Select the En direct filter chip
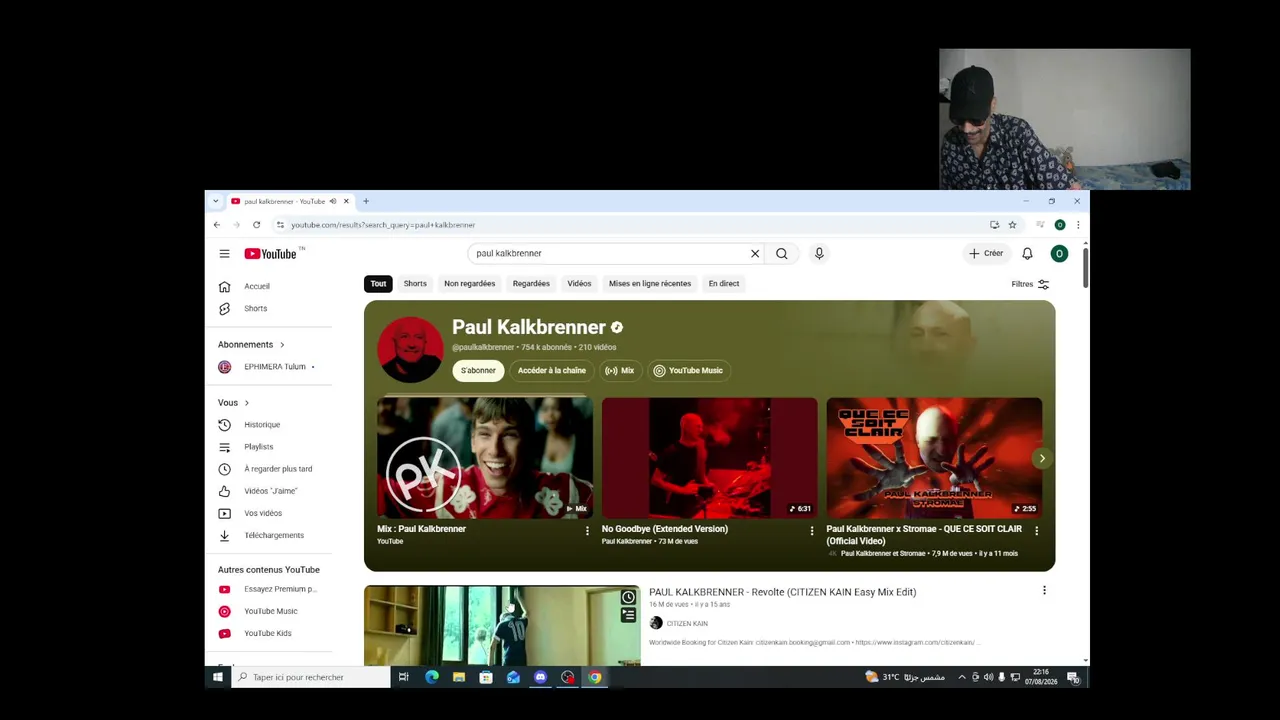The width and height of the screenshot is (1280, 720). (724, 284)
